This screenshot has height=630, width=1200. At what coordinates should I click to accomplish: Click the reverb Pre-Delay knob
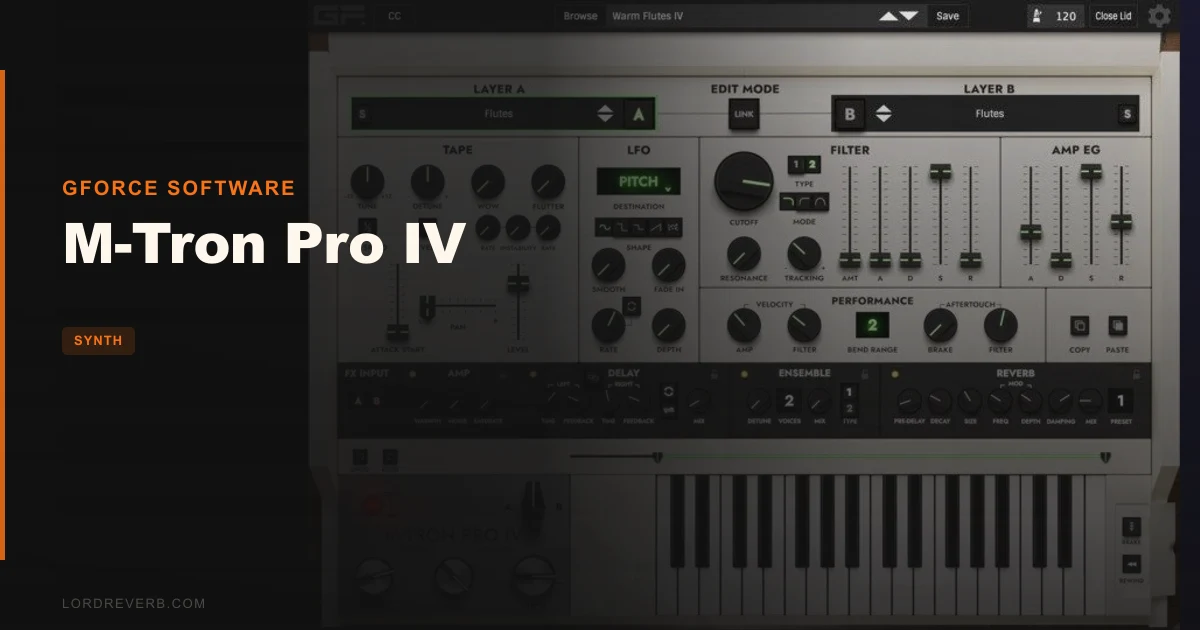tap(908, 402)
